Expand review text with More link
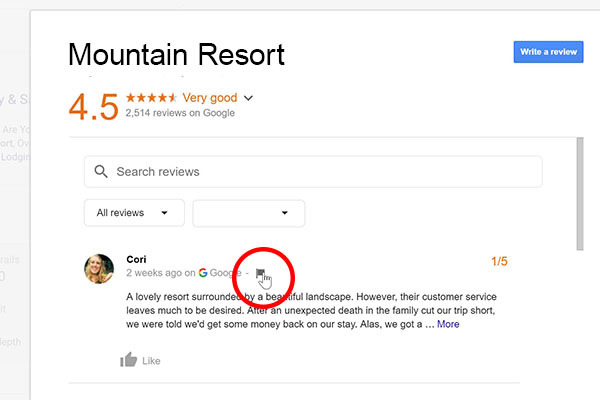Viewport: 600px width, 400px height. [448, 324]
